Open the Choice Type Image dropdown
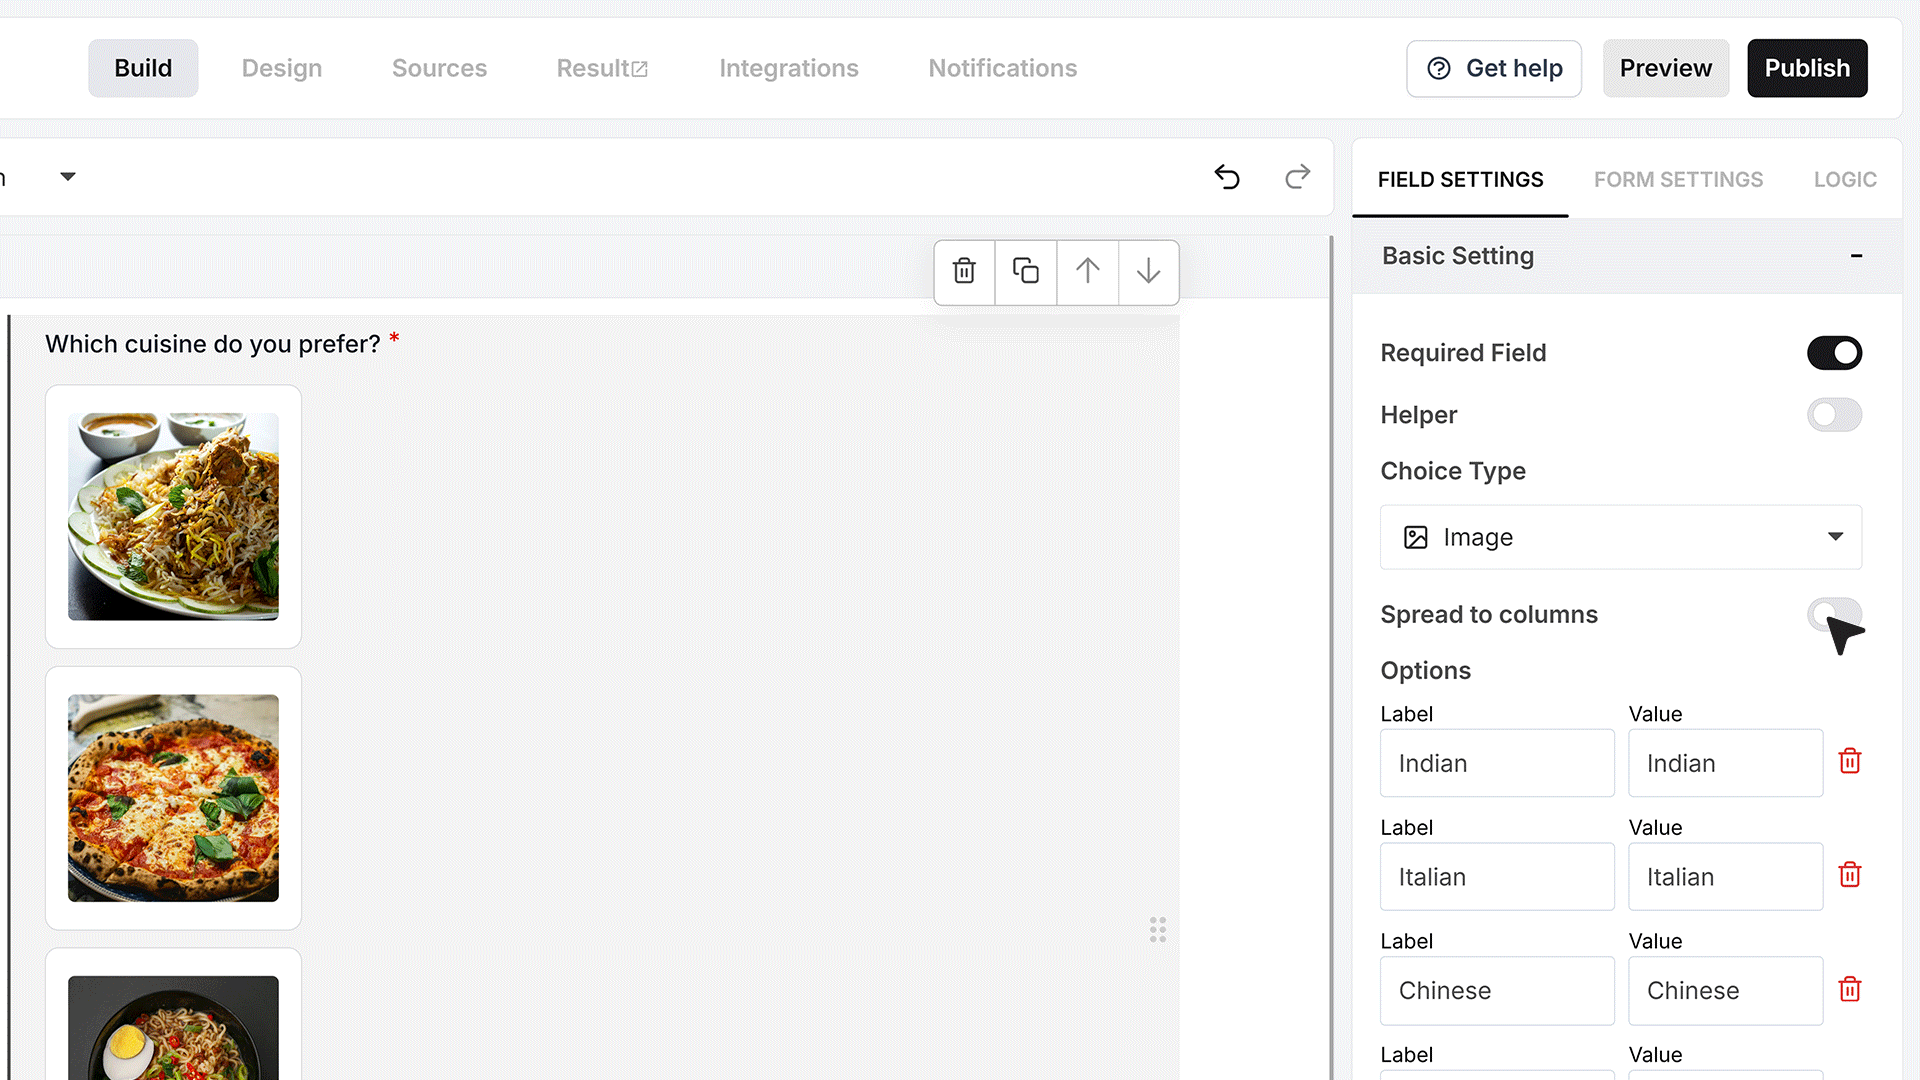The image size is (1920, 1080). 1620,537
